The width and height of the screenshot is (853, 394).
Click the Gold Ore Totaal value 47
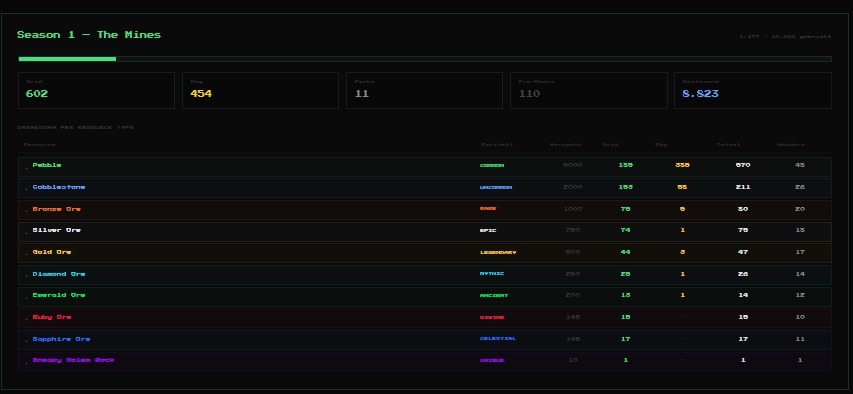743,252
